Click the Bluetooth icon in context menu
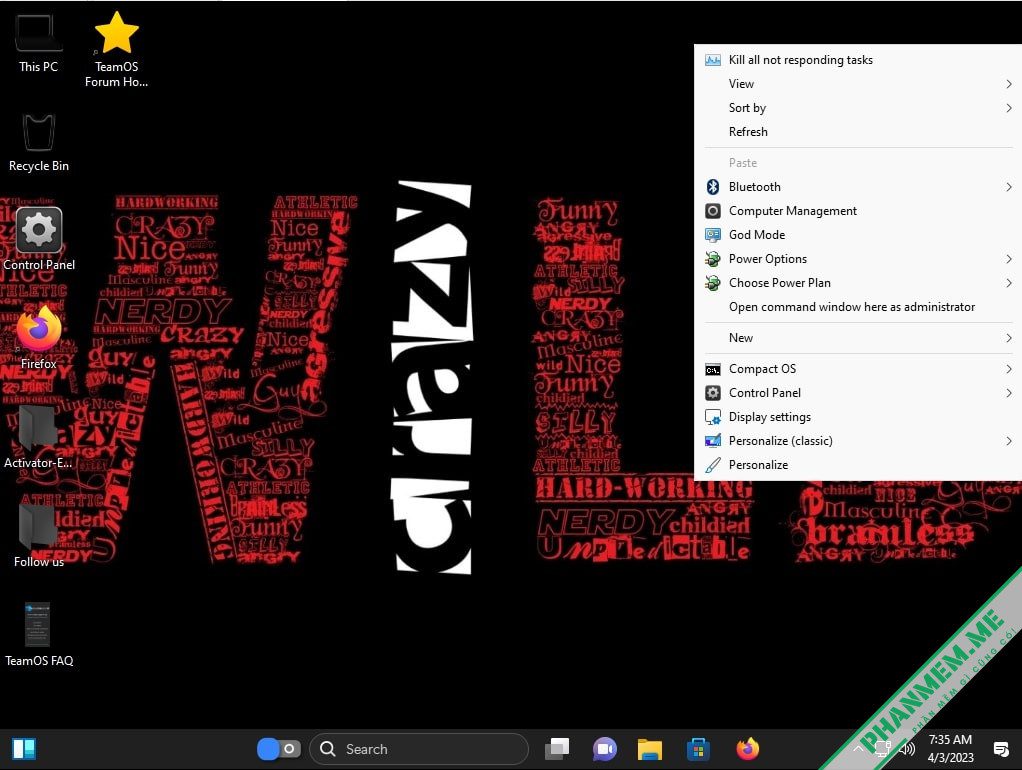Viewport: 1022px width, 770px height. [713, 187]
